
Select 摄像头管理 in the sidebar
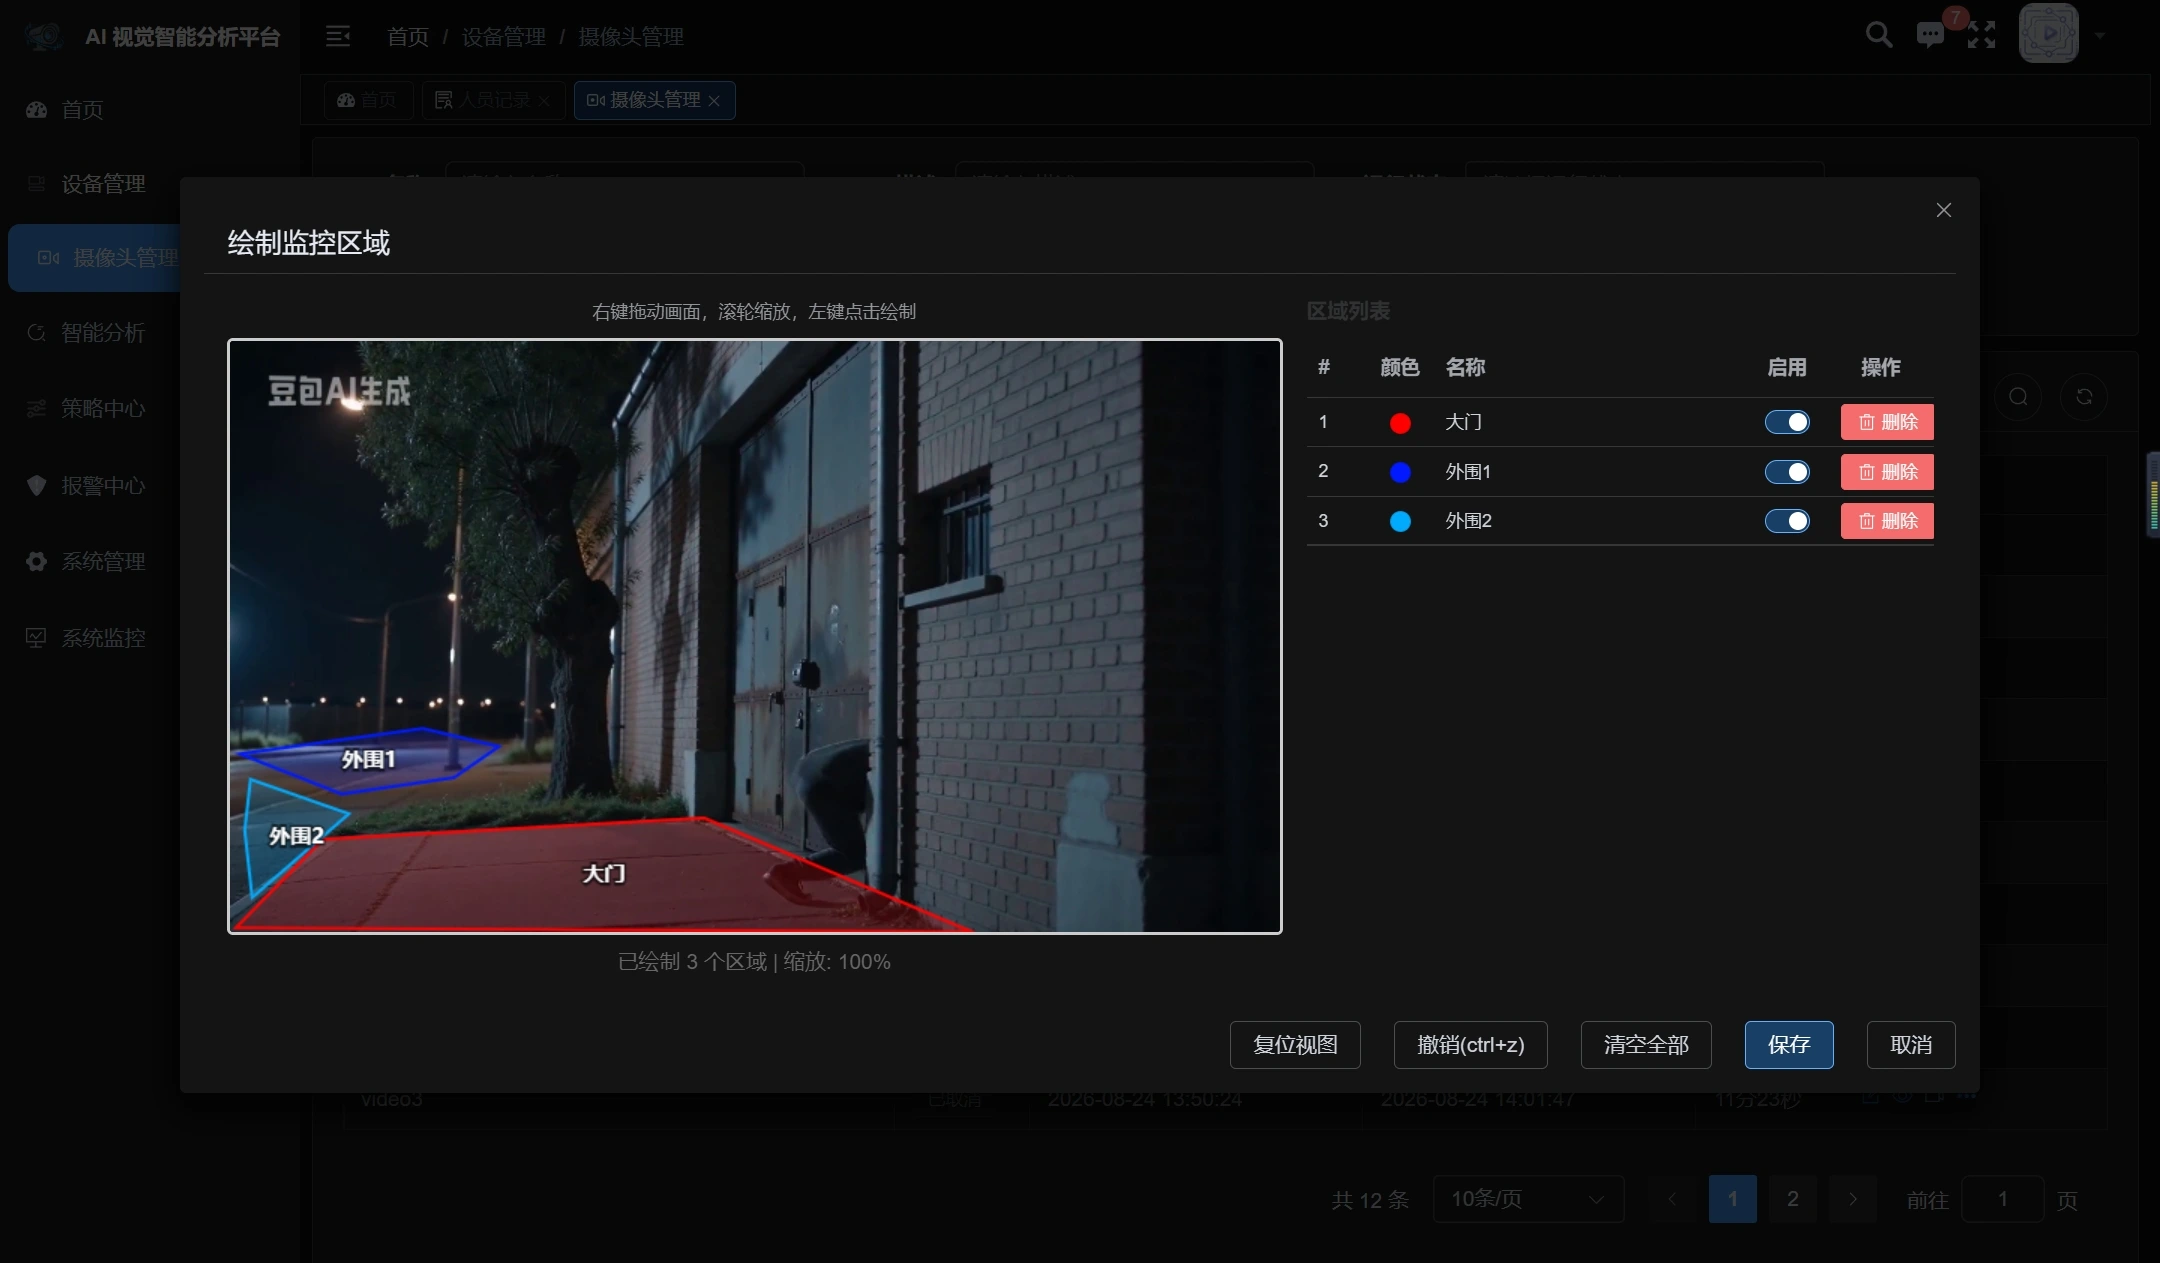click(x=96, y=258)
